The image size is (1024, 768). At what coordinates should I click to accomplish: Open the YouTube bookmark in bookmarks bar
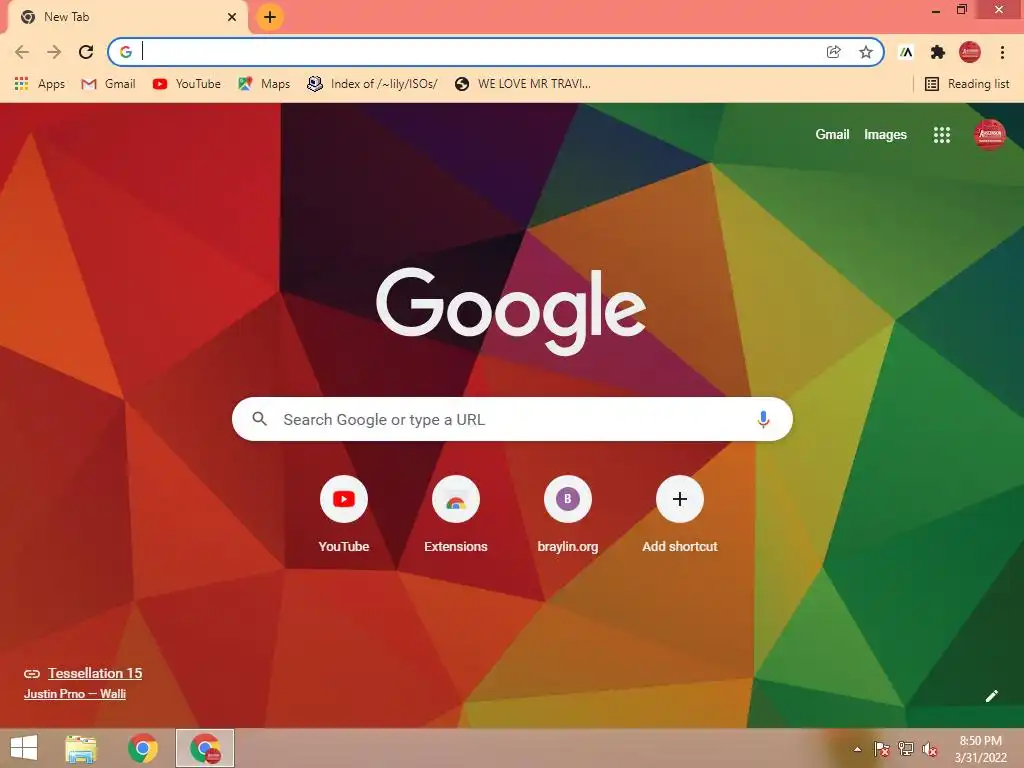click(187, 84)
